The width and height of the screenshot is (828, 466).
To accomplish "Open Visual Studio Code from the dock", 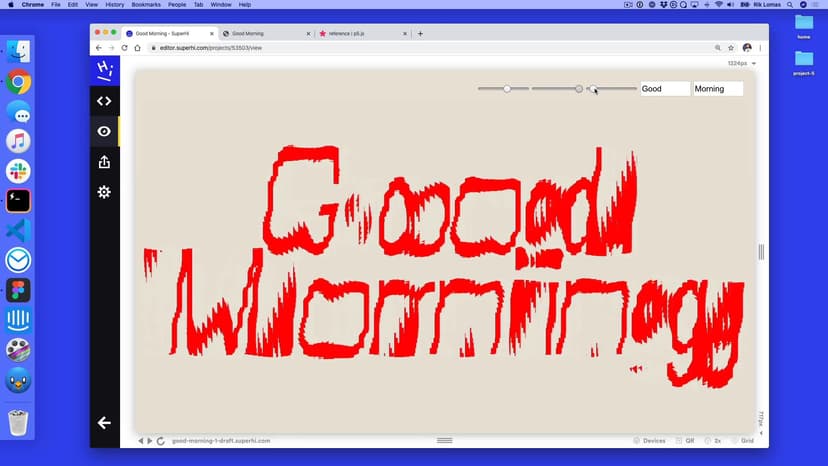I will (x=18, y=230).
